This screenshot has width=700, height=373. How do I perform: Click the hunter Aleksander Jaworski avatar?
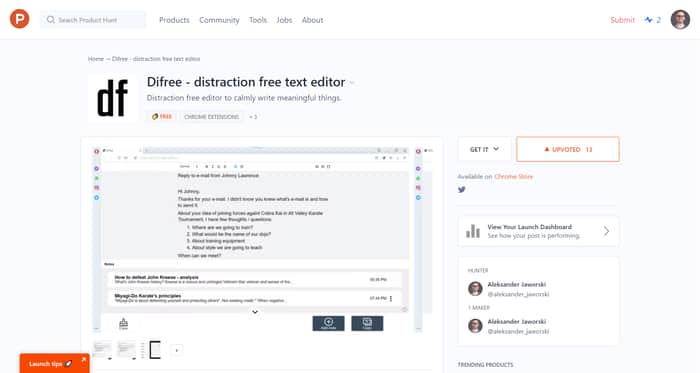click(475, 289)
